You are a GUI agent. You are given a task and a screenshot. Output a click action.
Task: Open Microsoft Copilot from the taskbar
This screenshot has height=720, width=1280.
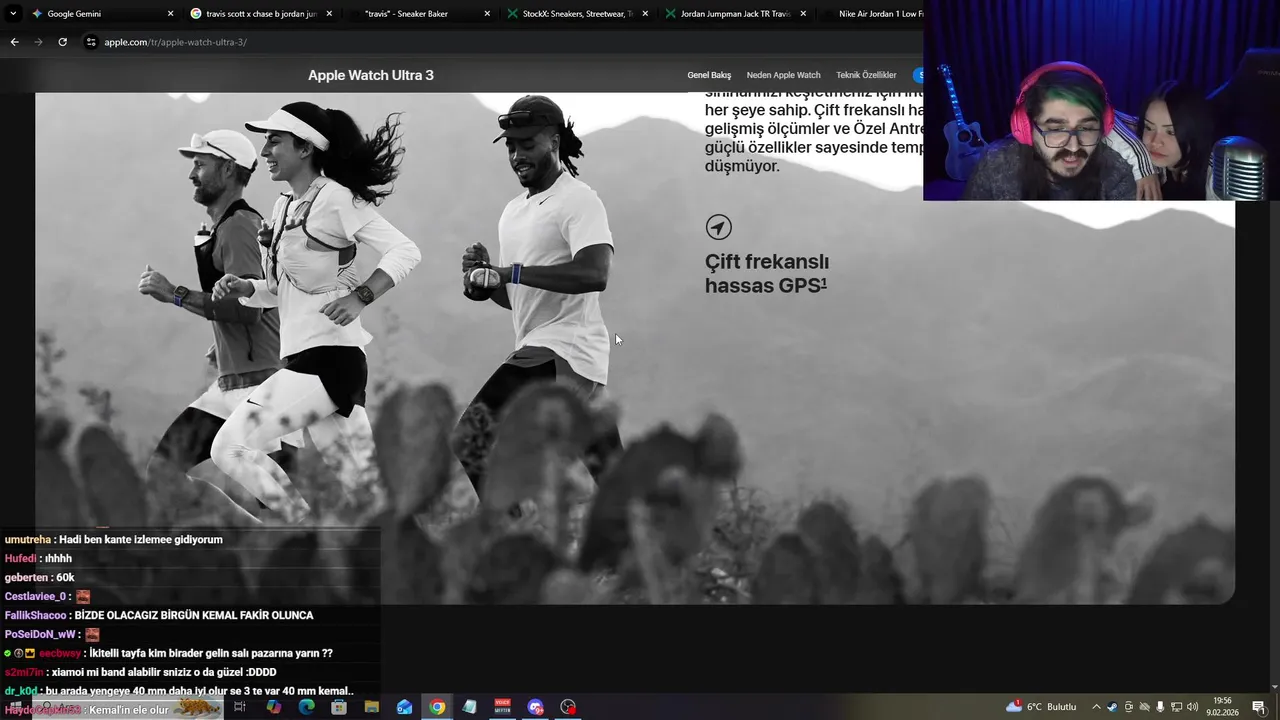pos(273,707)
